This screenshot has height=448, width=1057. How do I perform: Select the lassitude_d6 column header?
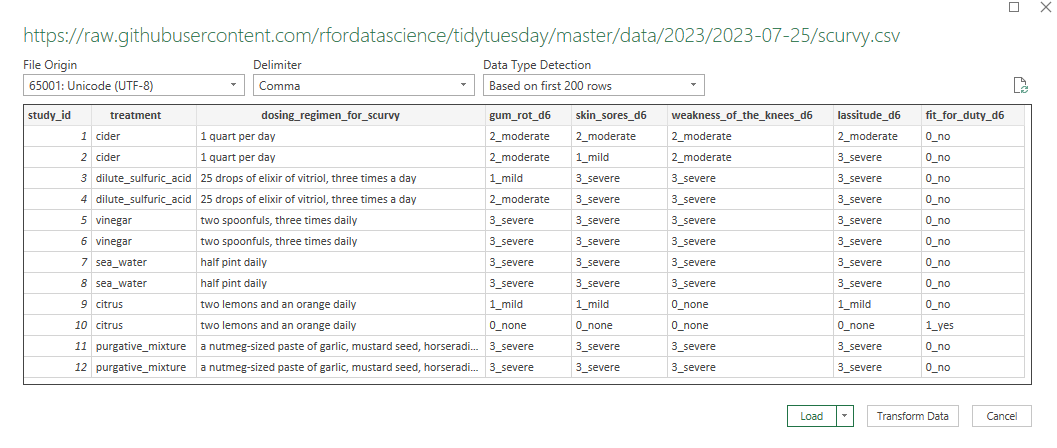(x=877, y=115)
